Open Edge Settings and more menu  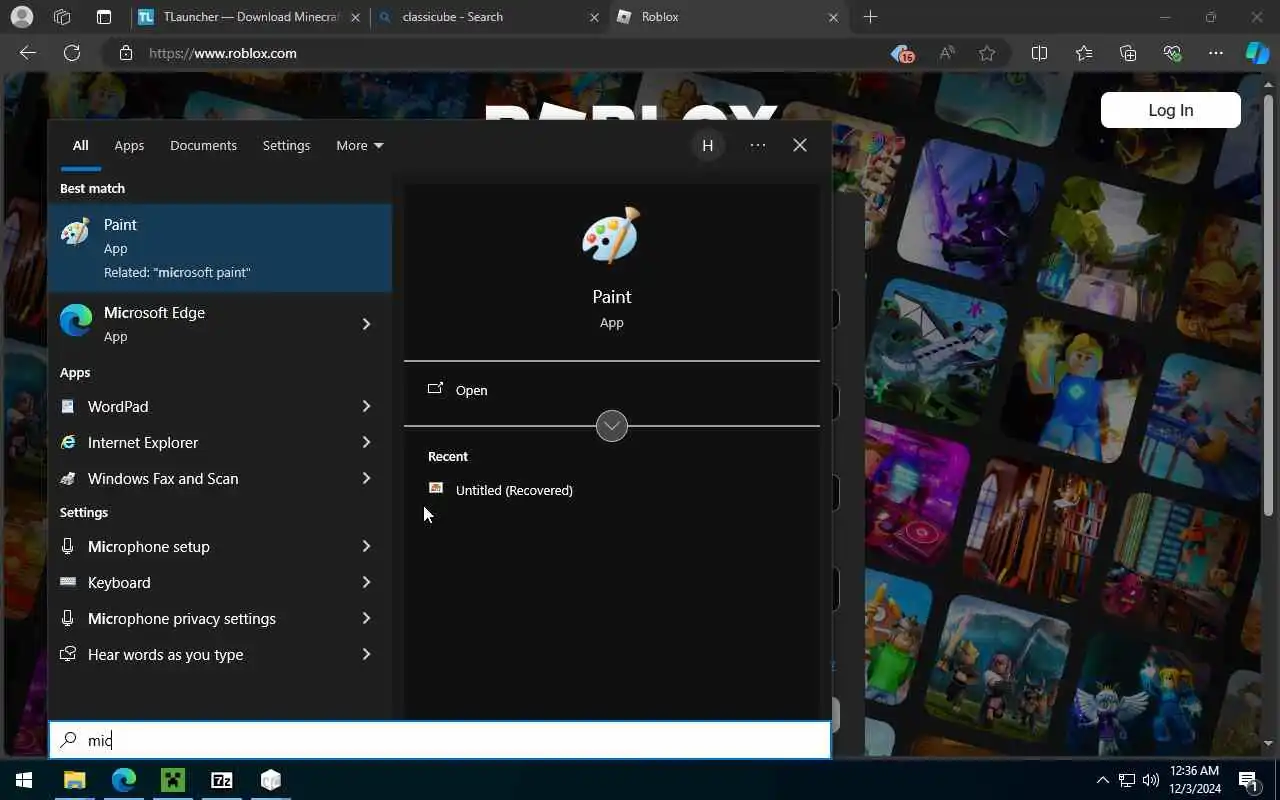point(1216,53)
